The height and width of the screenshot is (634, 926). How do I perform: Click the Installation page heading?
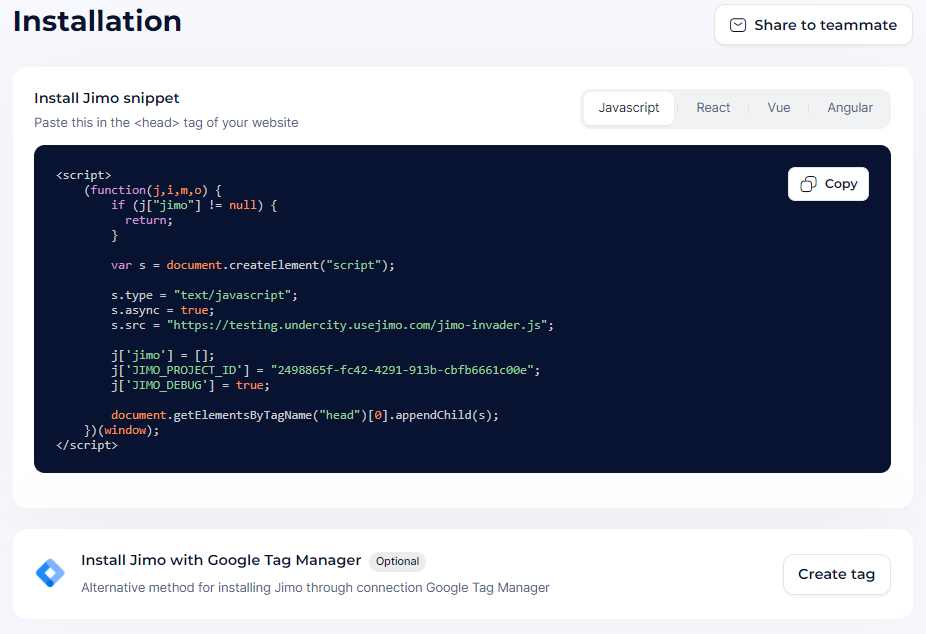(x=97, y=21)
